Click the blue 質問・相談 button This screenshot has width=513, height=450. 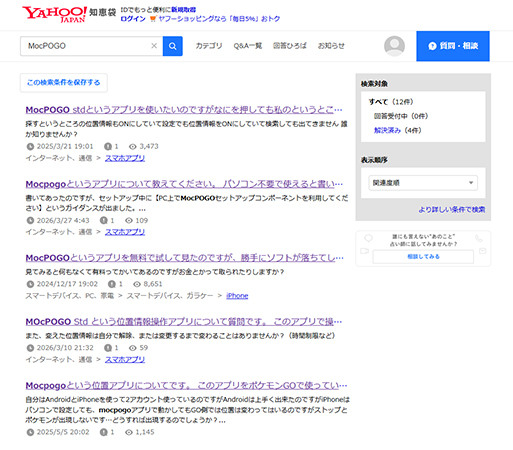(453, 46)
